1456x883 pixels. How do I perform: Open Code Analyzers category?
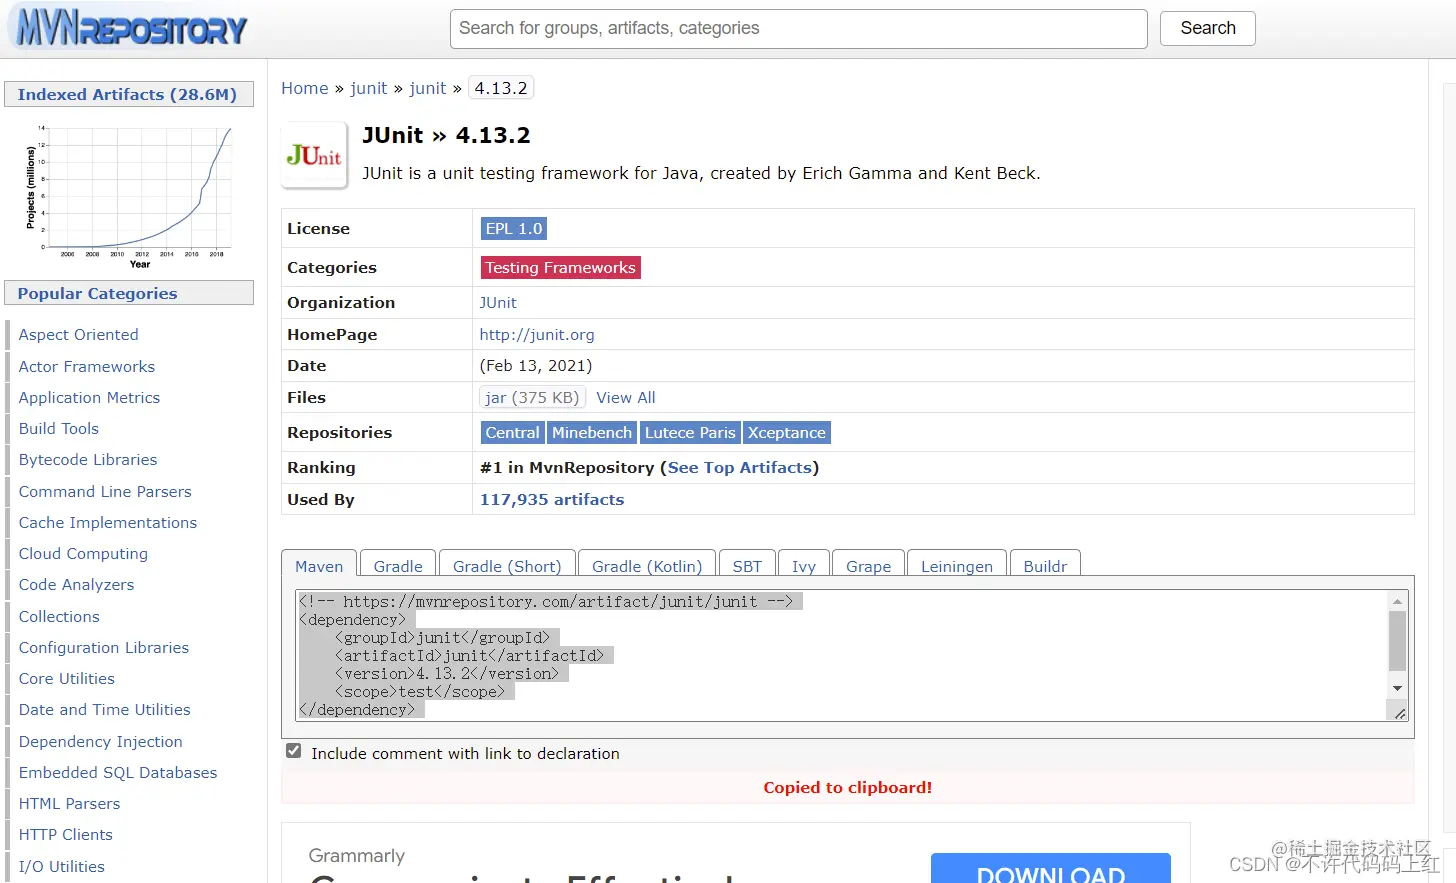tap(76, 584)
